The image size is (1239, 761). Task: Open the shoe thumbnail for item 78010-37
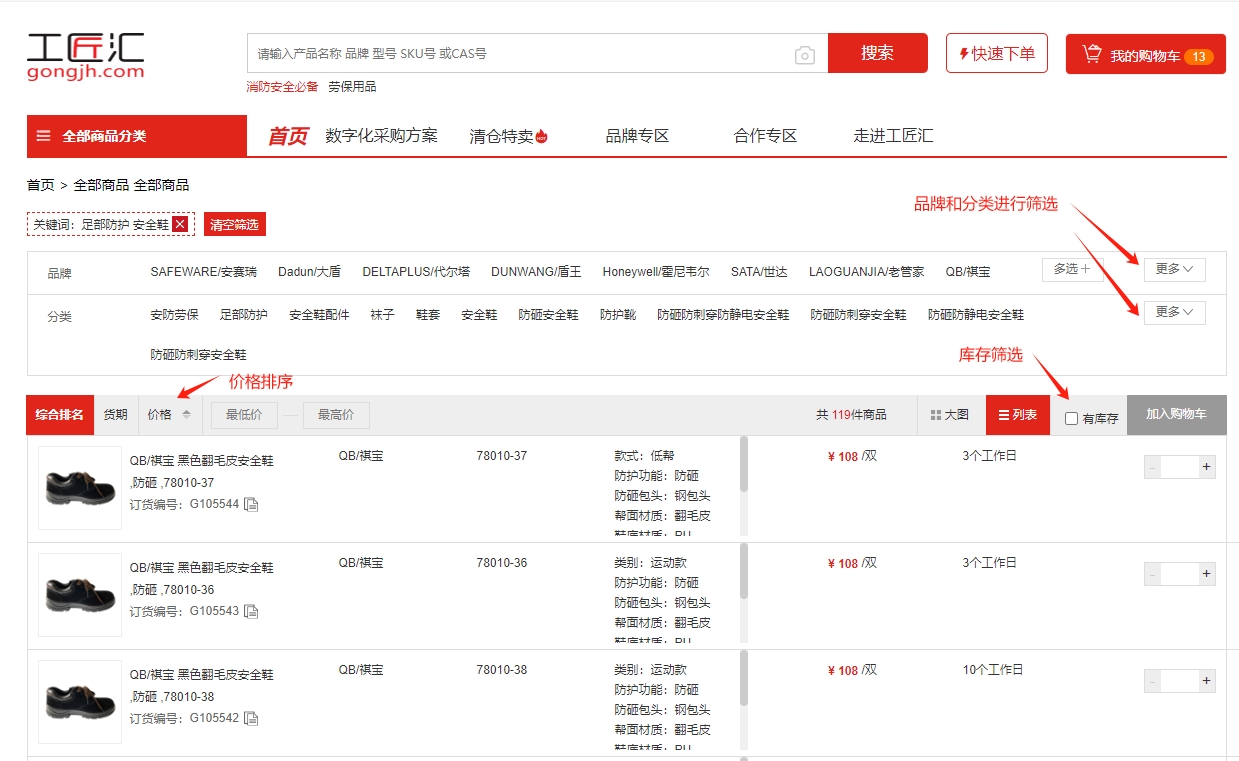(80, 488)
